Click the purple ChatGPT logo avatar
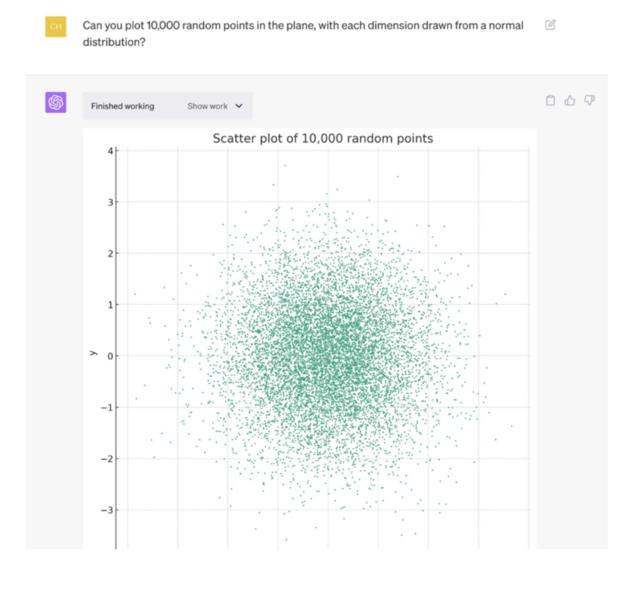This screenshot has width=640, height=602. pos(56,103)
